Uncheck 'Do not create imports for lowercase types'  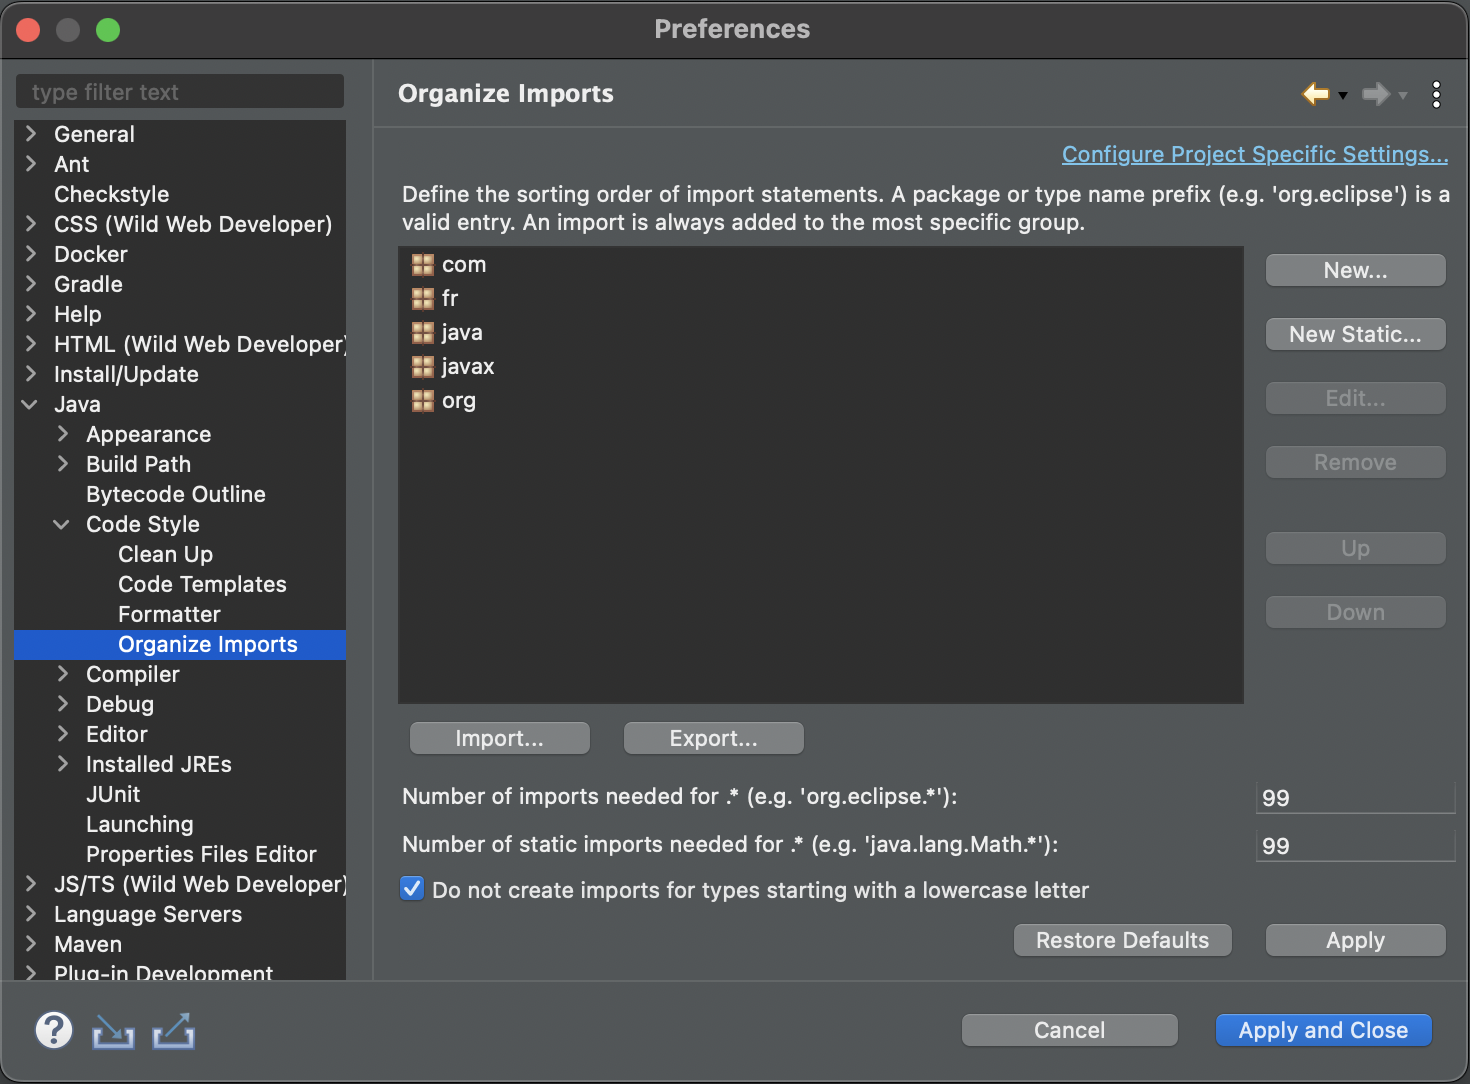(x=411, y=888)
